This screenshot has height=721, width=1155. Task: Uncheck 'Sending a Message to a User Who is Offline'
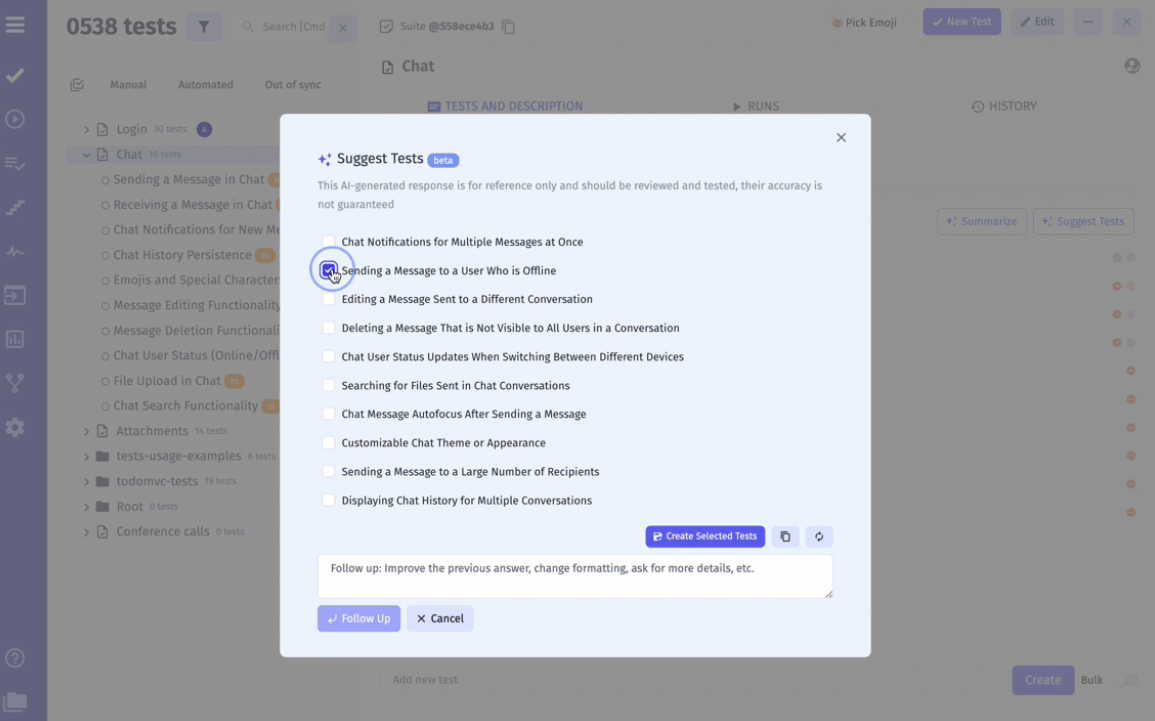click(x=328, y=270)
